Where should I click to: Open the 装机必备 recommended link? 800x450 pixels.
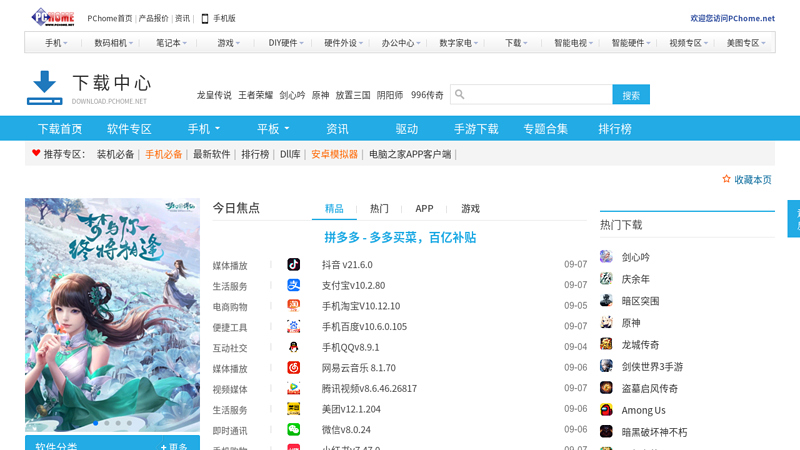[x=115, y=154]
